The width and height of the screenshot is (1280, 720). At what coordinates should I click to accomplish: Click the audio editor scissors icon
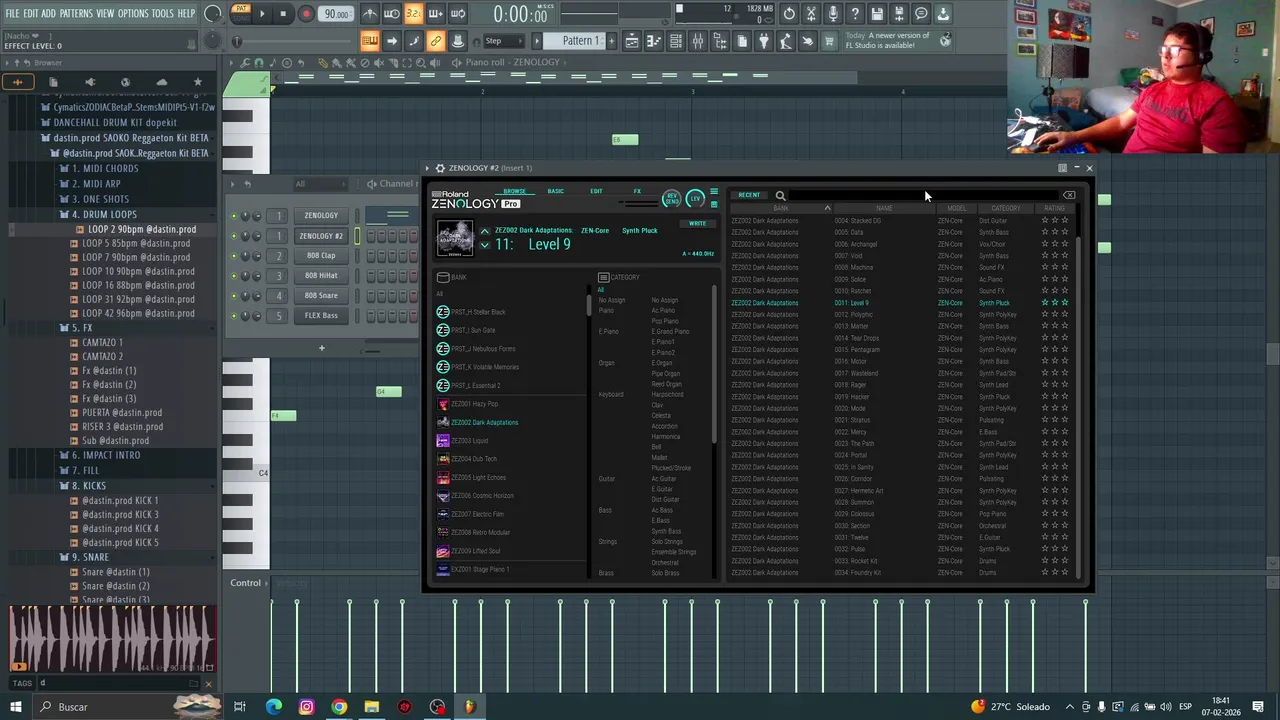pos(811,14)
